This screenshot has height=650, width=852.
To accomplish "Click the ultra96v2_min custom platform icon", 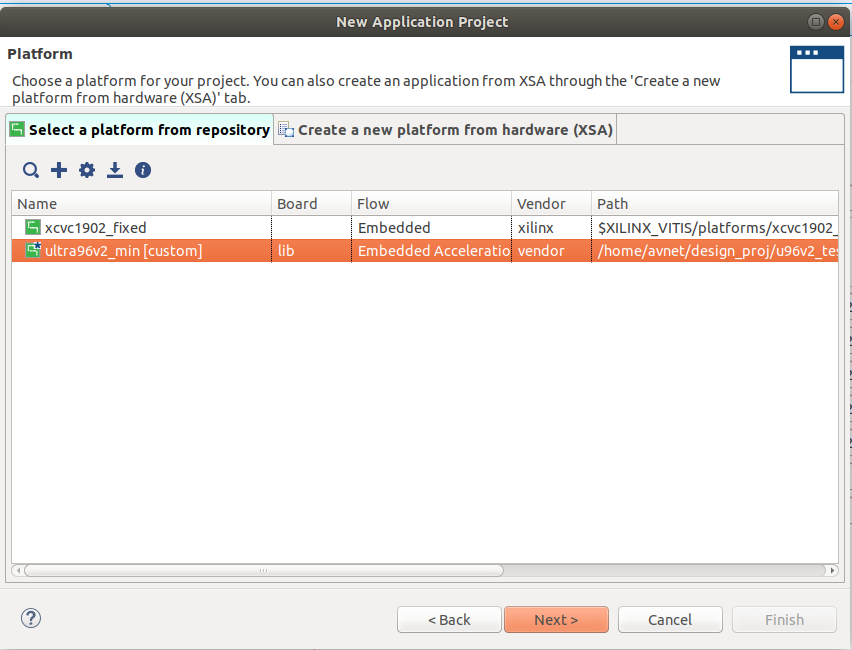I will tap(33, 251).
